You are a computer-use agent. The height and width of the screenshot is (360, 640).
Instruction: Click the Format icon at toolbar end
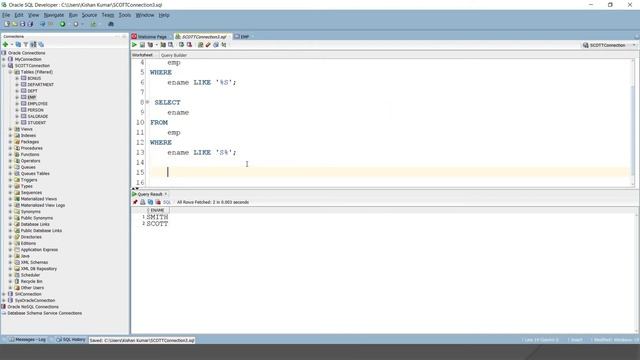224,44
